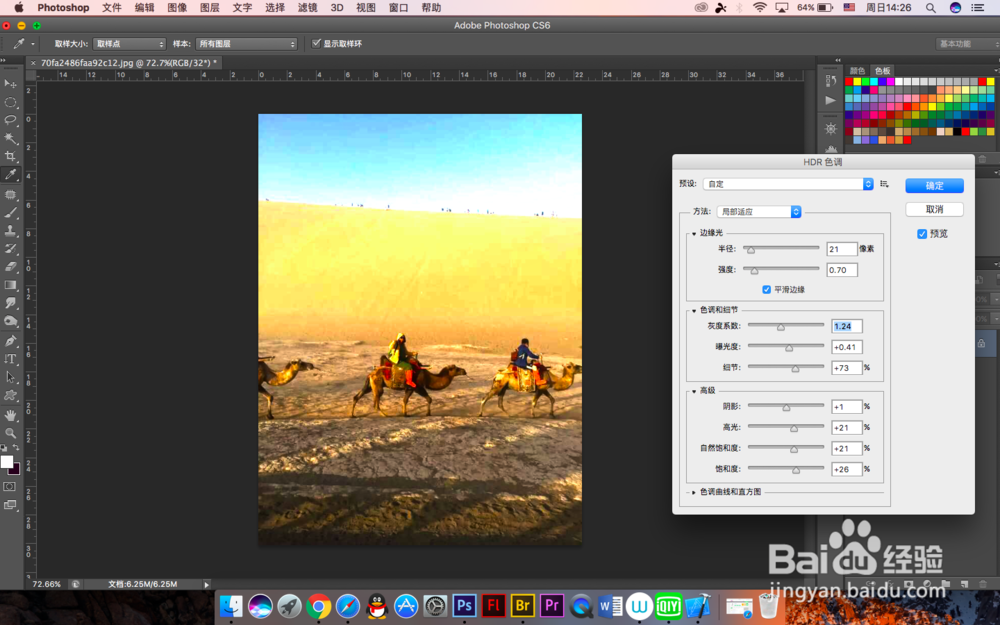Select the Healing Brush tool
1000x625 pixels.
(10, 195)
